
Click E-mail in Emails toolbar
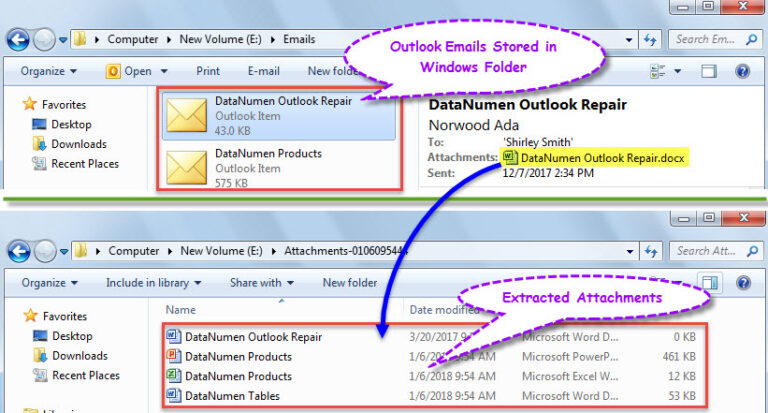(264, 72)
